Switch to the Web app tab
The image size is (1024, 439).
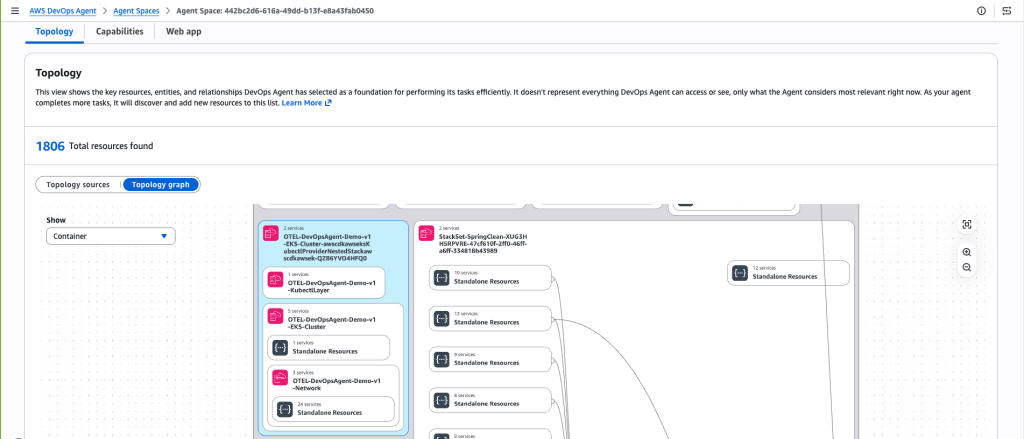(x=183, y=31)
